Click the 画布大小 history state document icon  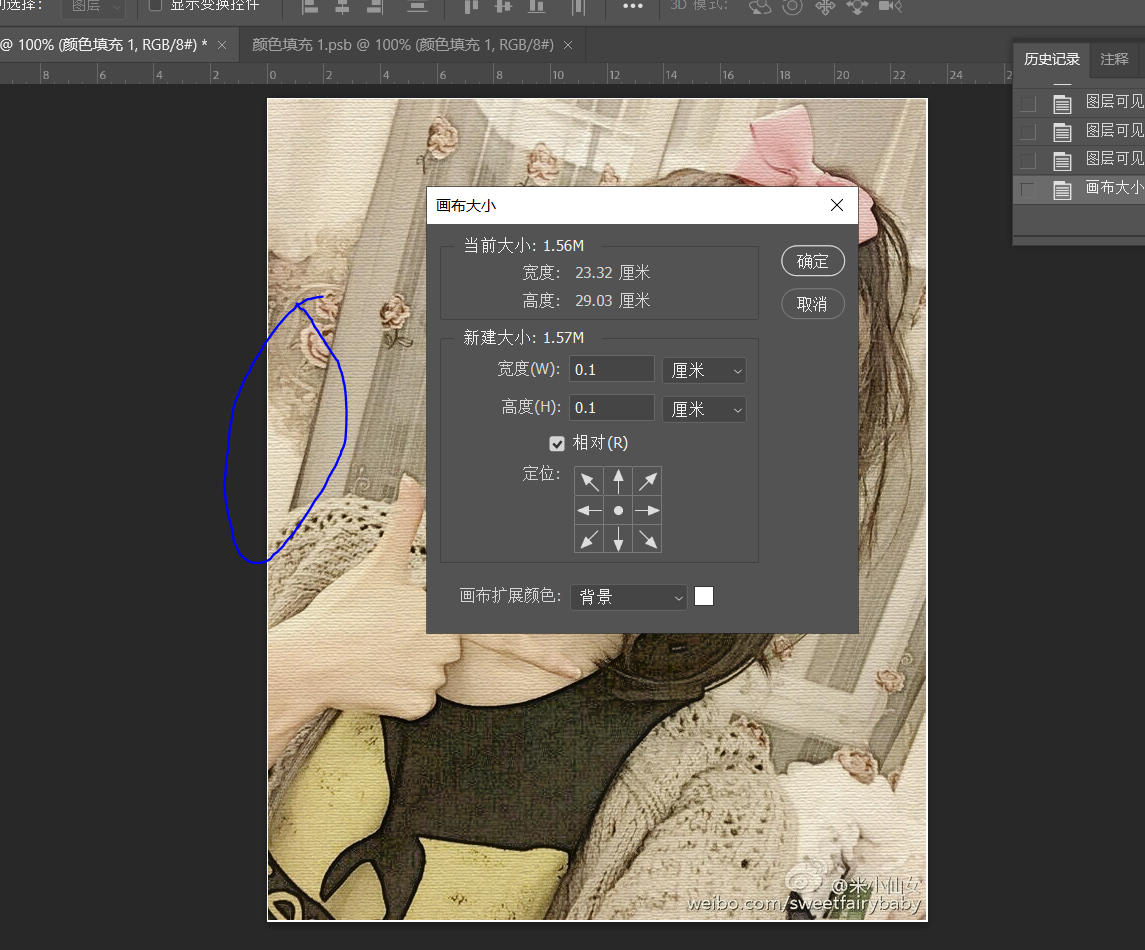1062,190
